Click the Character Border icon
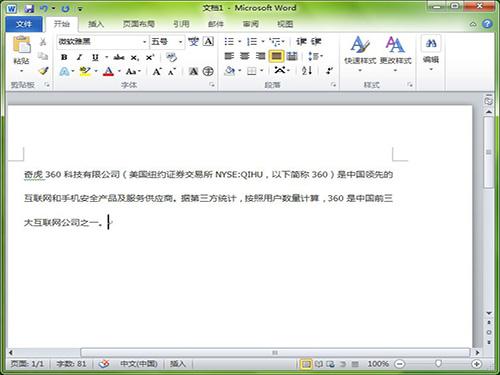The image size is (500, 375). tap(208, 41)
